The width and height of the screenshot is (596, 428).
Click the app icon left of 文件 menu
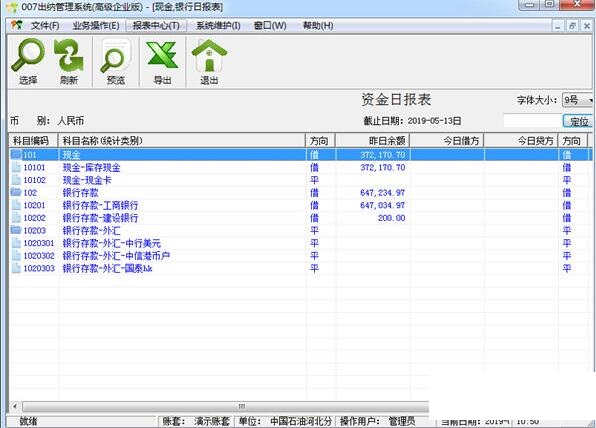tap(17, 25)
